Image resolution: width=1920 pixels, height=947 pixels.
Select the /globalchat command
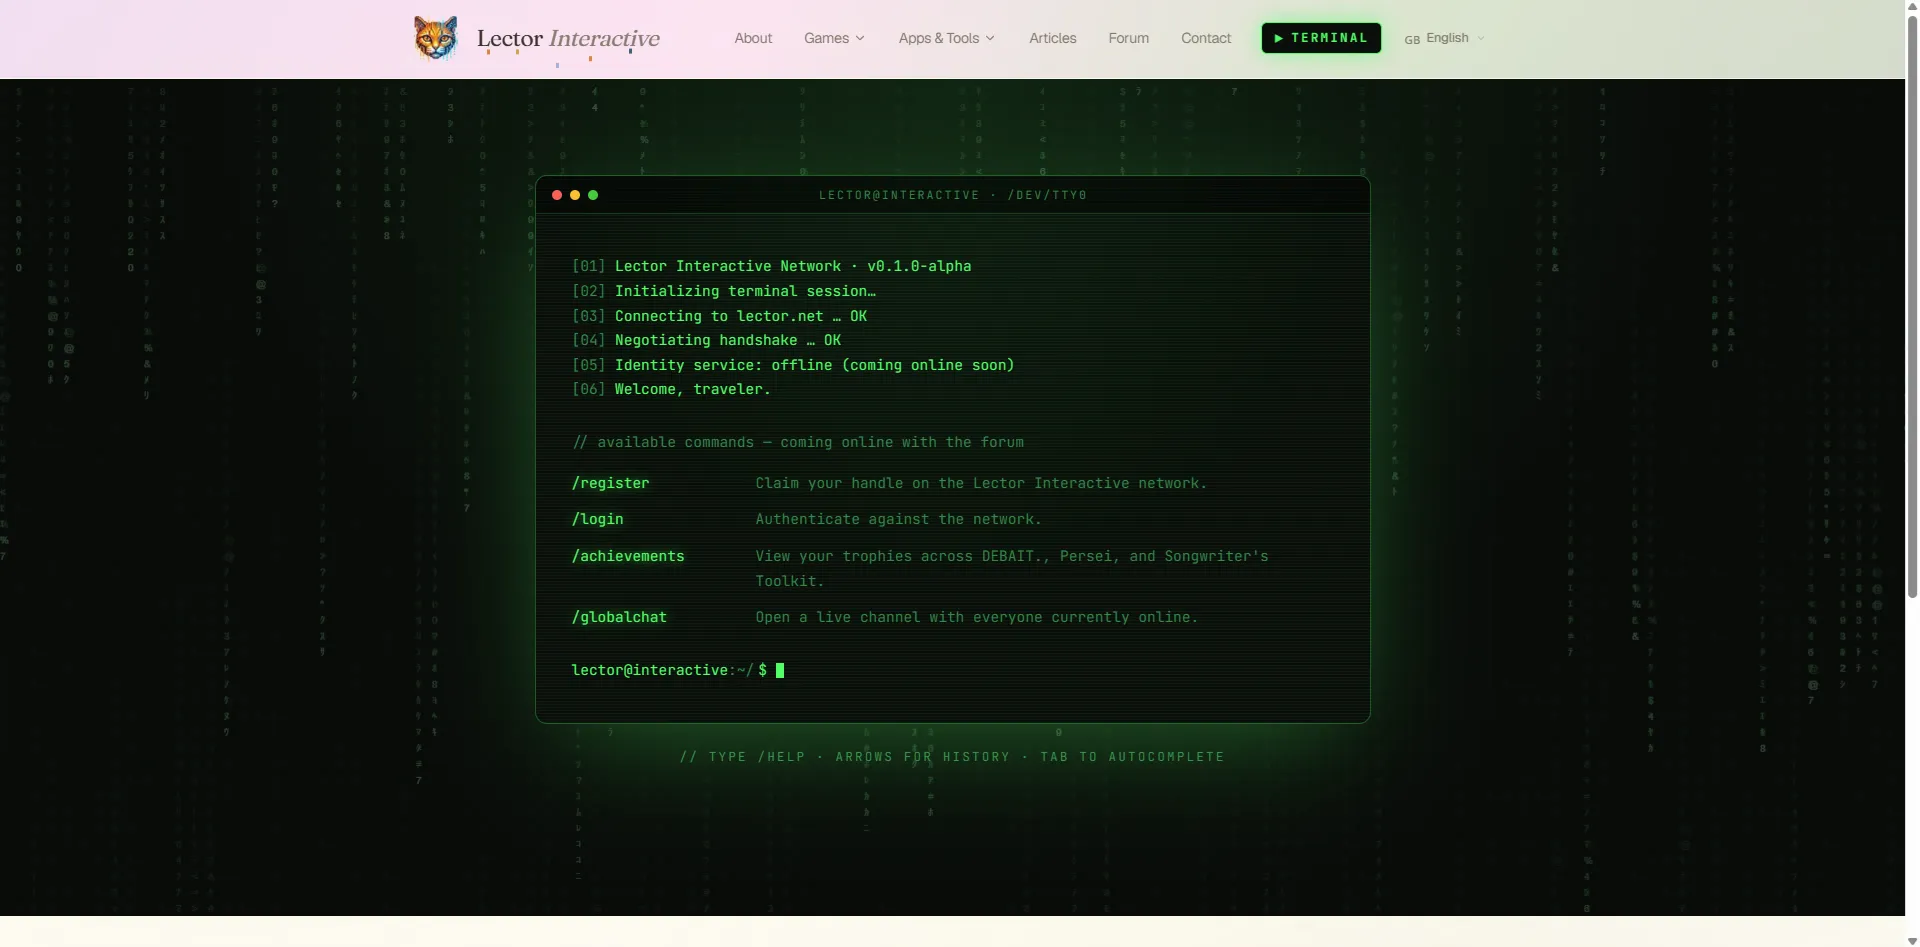pyautogui.click(x=619, y=617)
